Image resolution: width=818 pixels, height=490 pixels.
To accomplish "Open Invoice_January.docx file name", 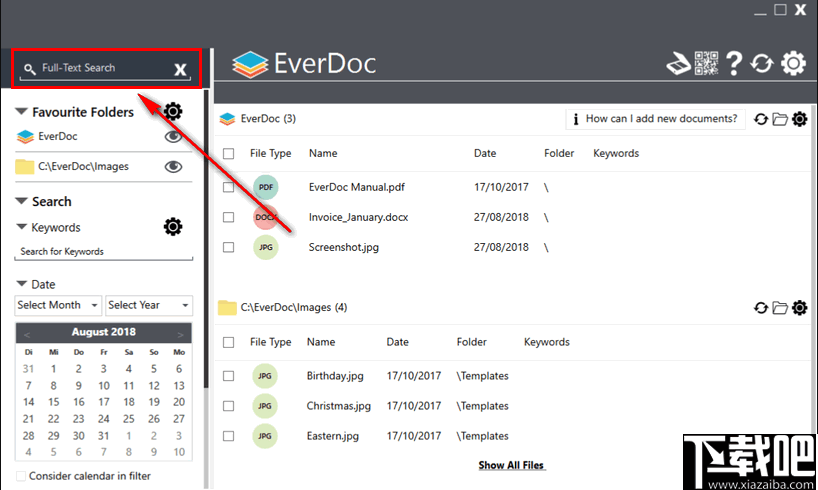I will pyautogui.click(x=358, y=217).
